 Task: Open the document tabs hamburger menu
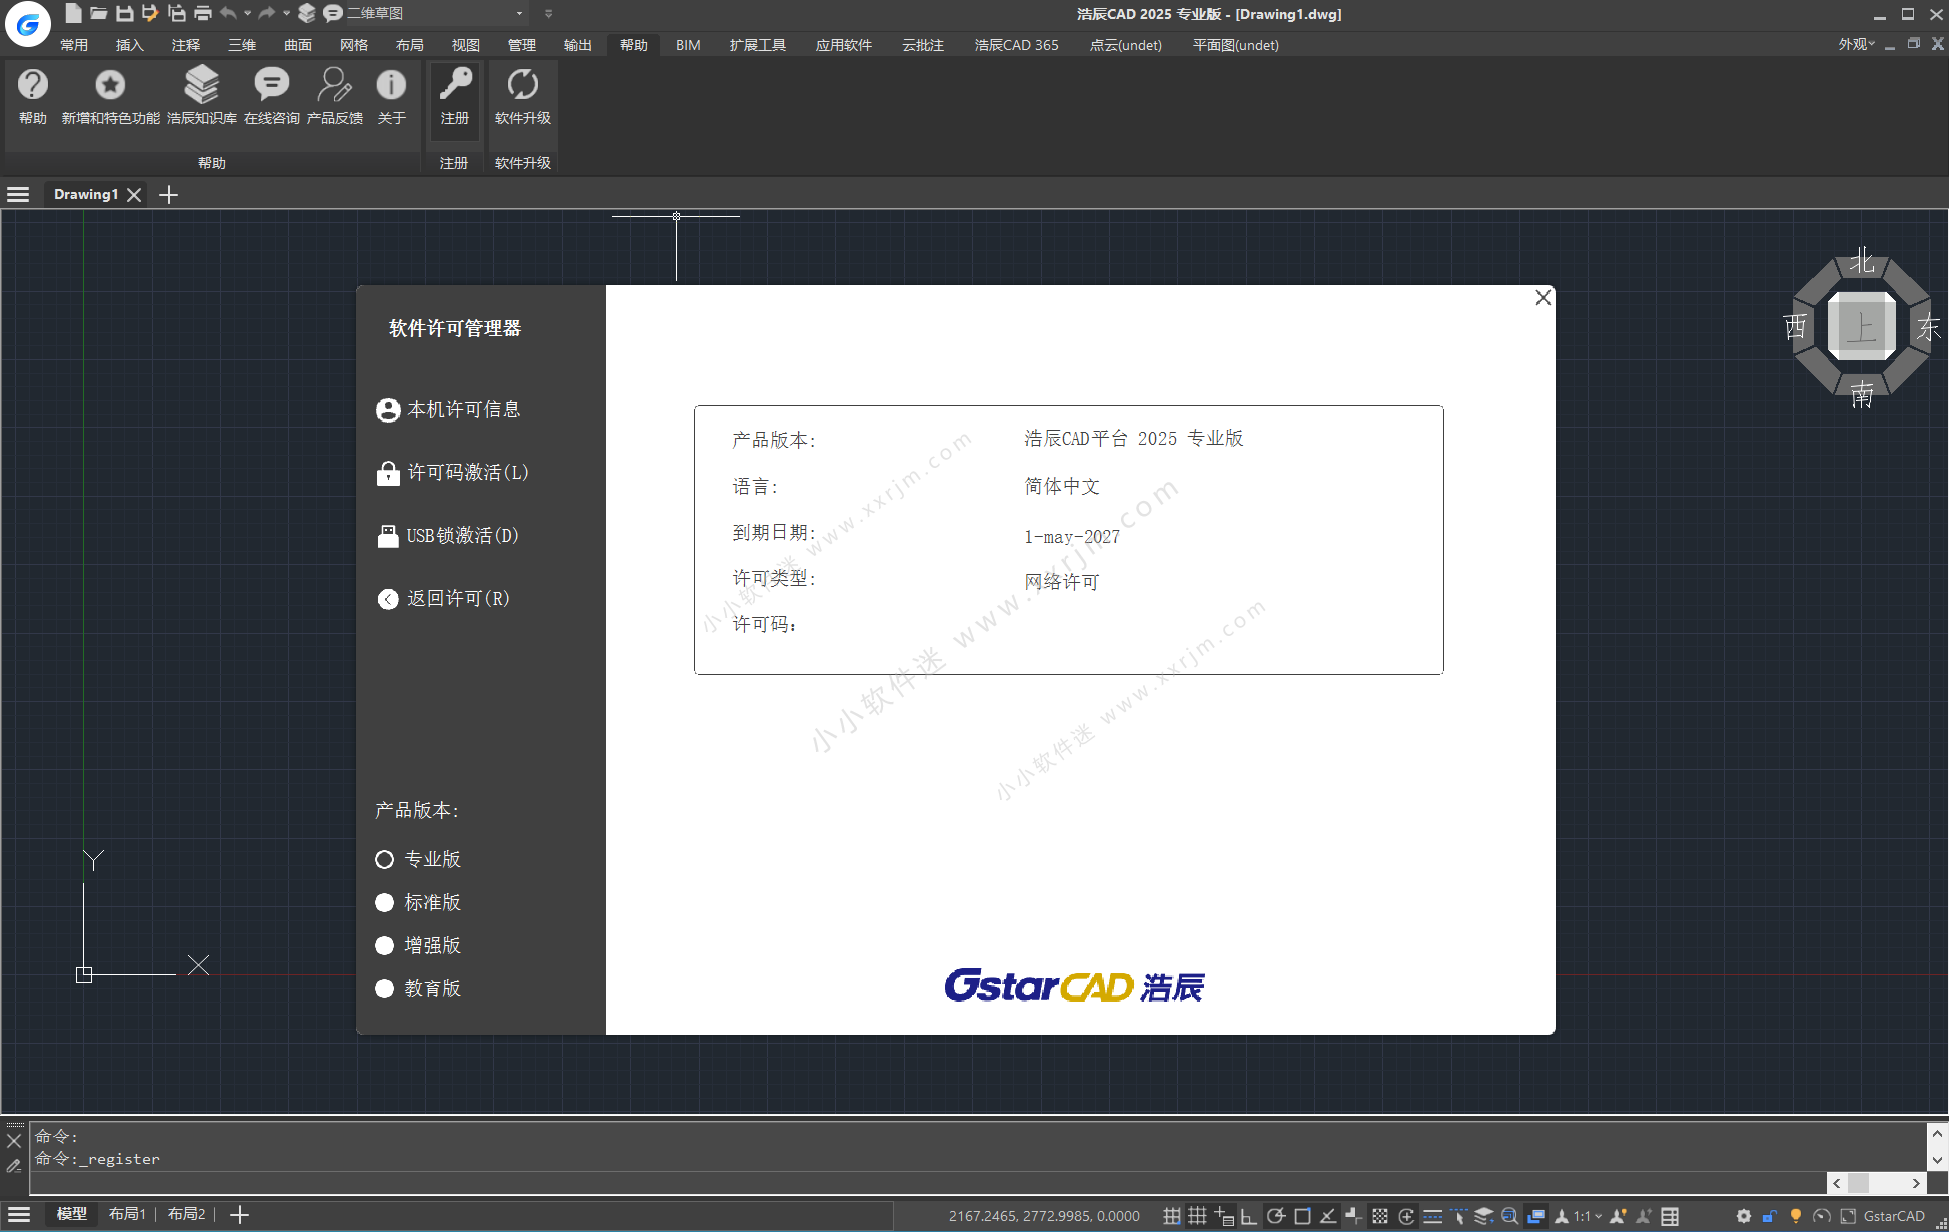point(18,195)
